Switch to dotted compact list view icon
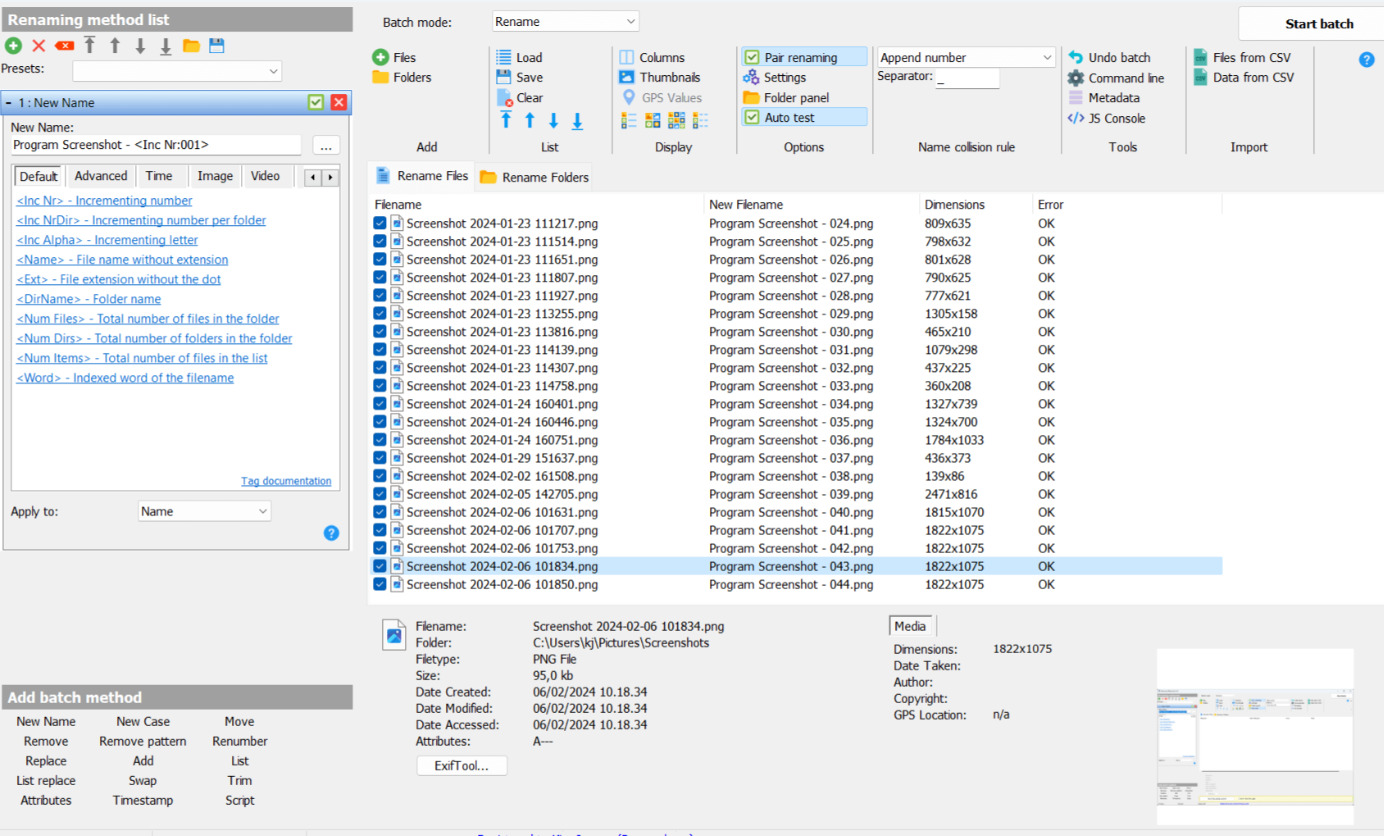1384x836 pixels. 700,120
